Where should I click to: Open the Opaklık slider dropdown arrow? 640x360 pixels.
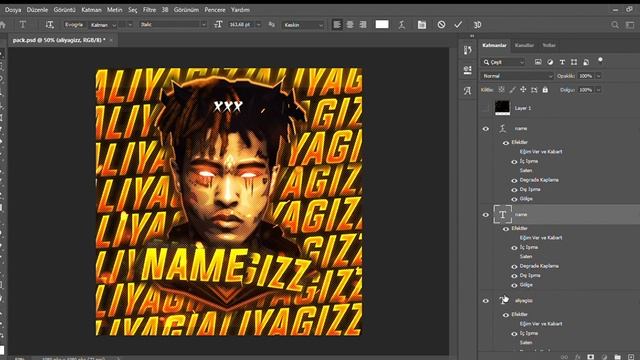click(598, 76)
